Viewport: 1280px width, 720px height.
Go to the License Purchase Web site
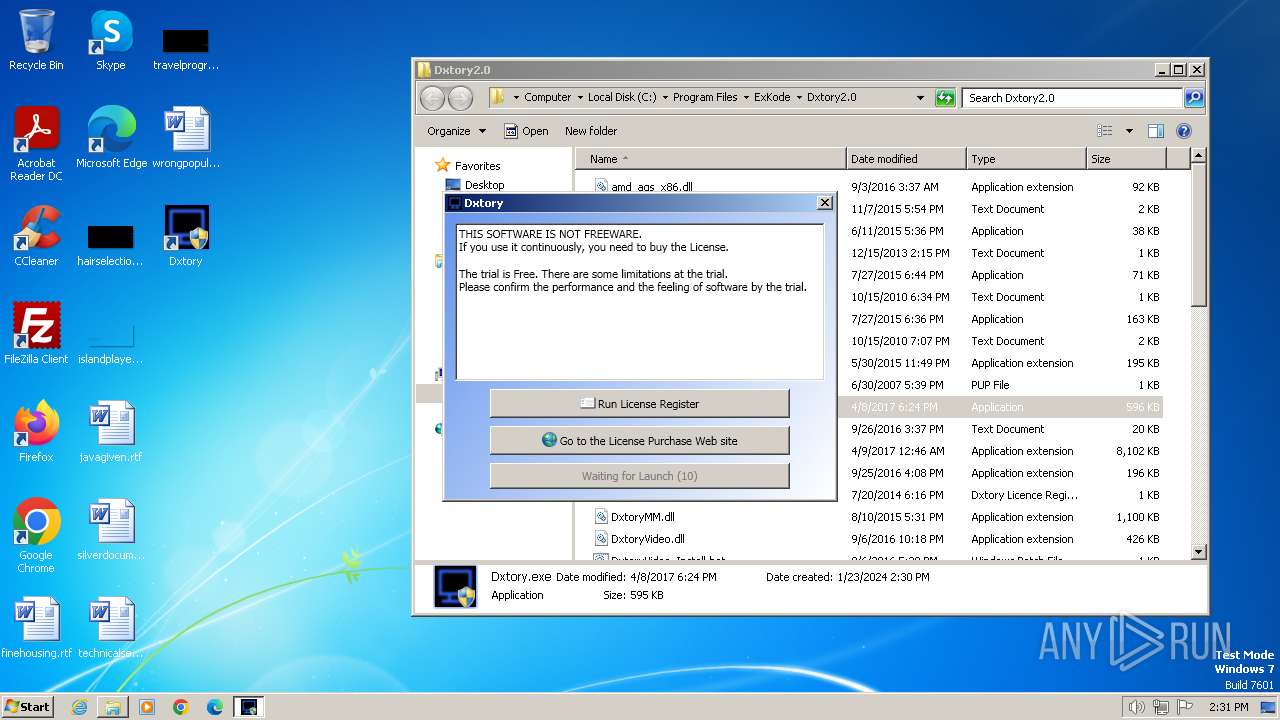click(x=640, y=441)
